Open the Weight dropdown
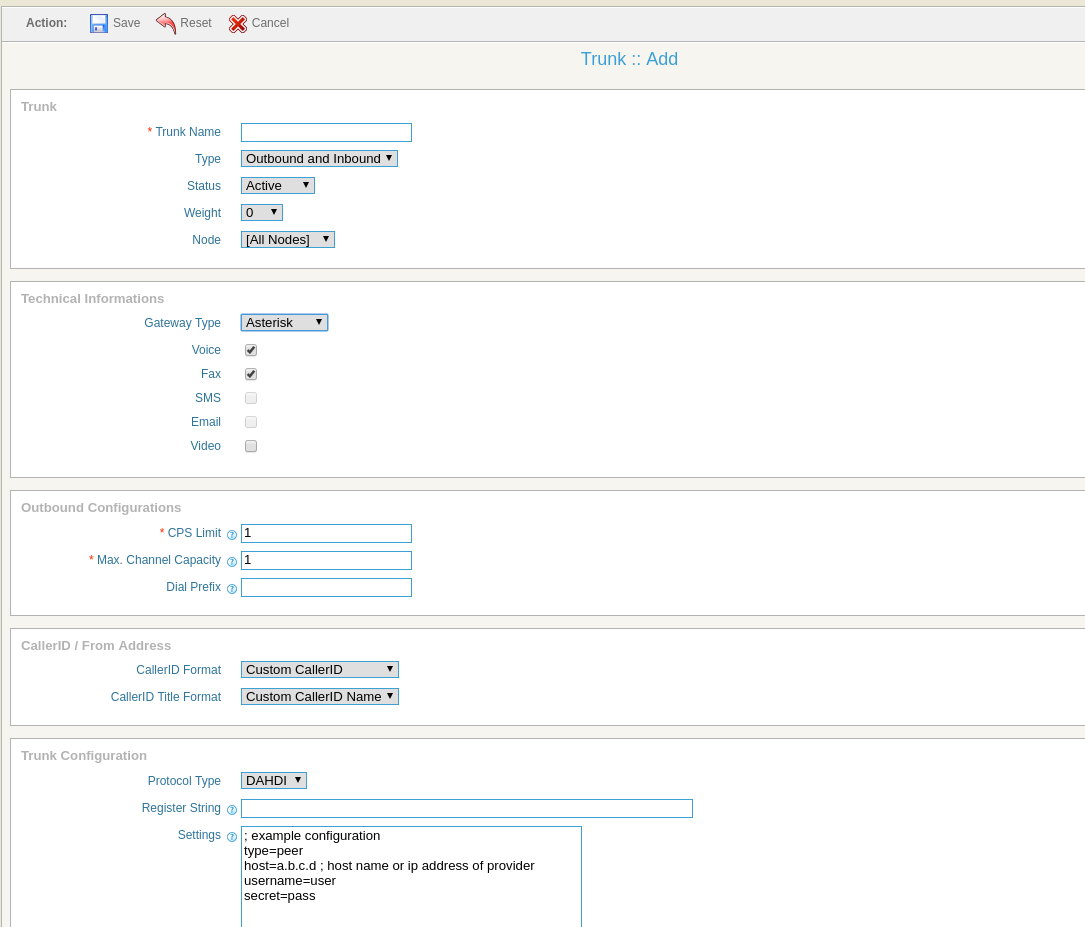1085x927 pixels. point(262,212)
